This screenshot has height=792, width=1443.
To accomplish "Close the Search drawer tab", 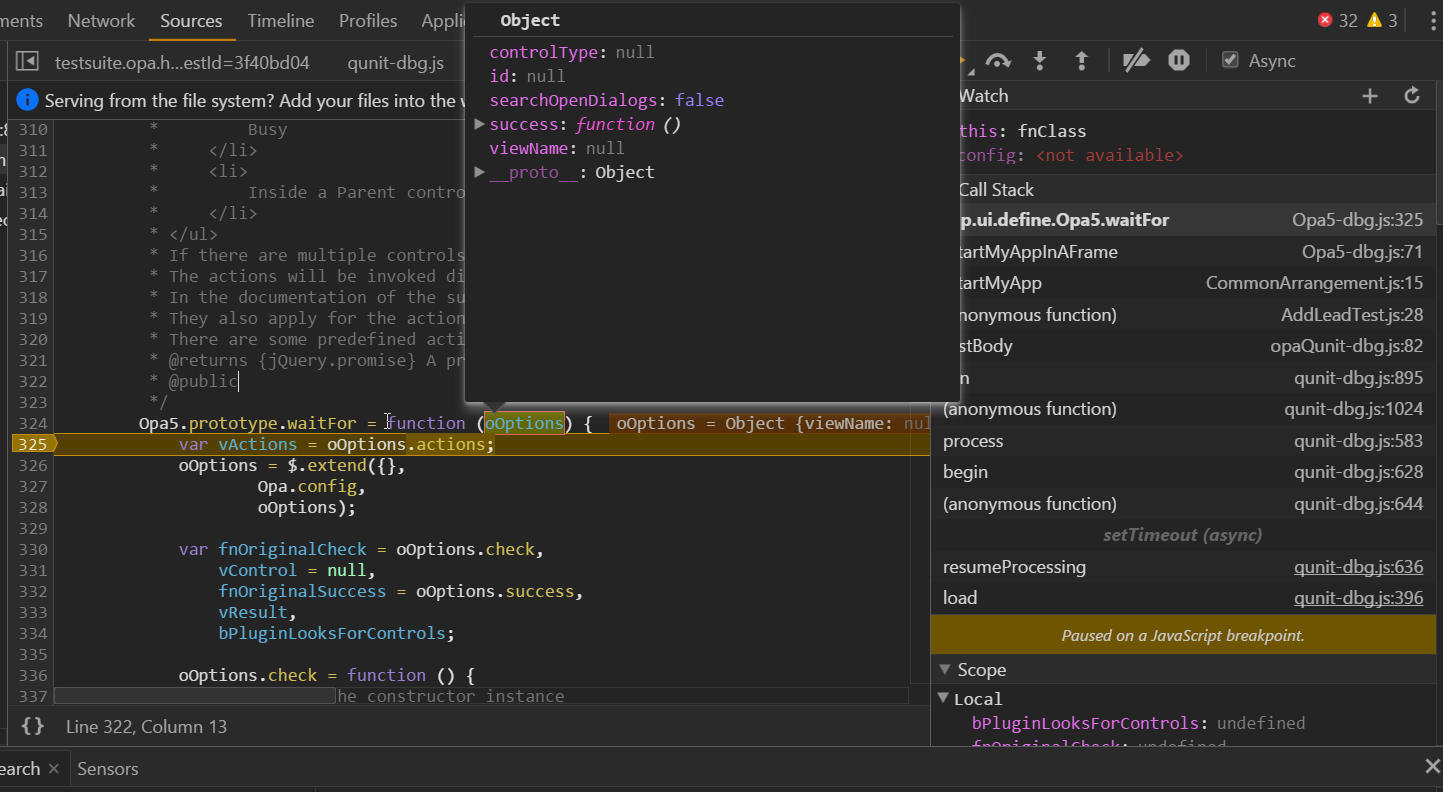I will pos(54,769).
